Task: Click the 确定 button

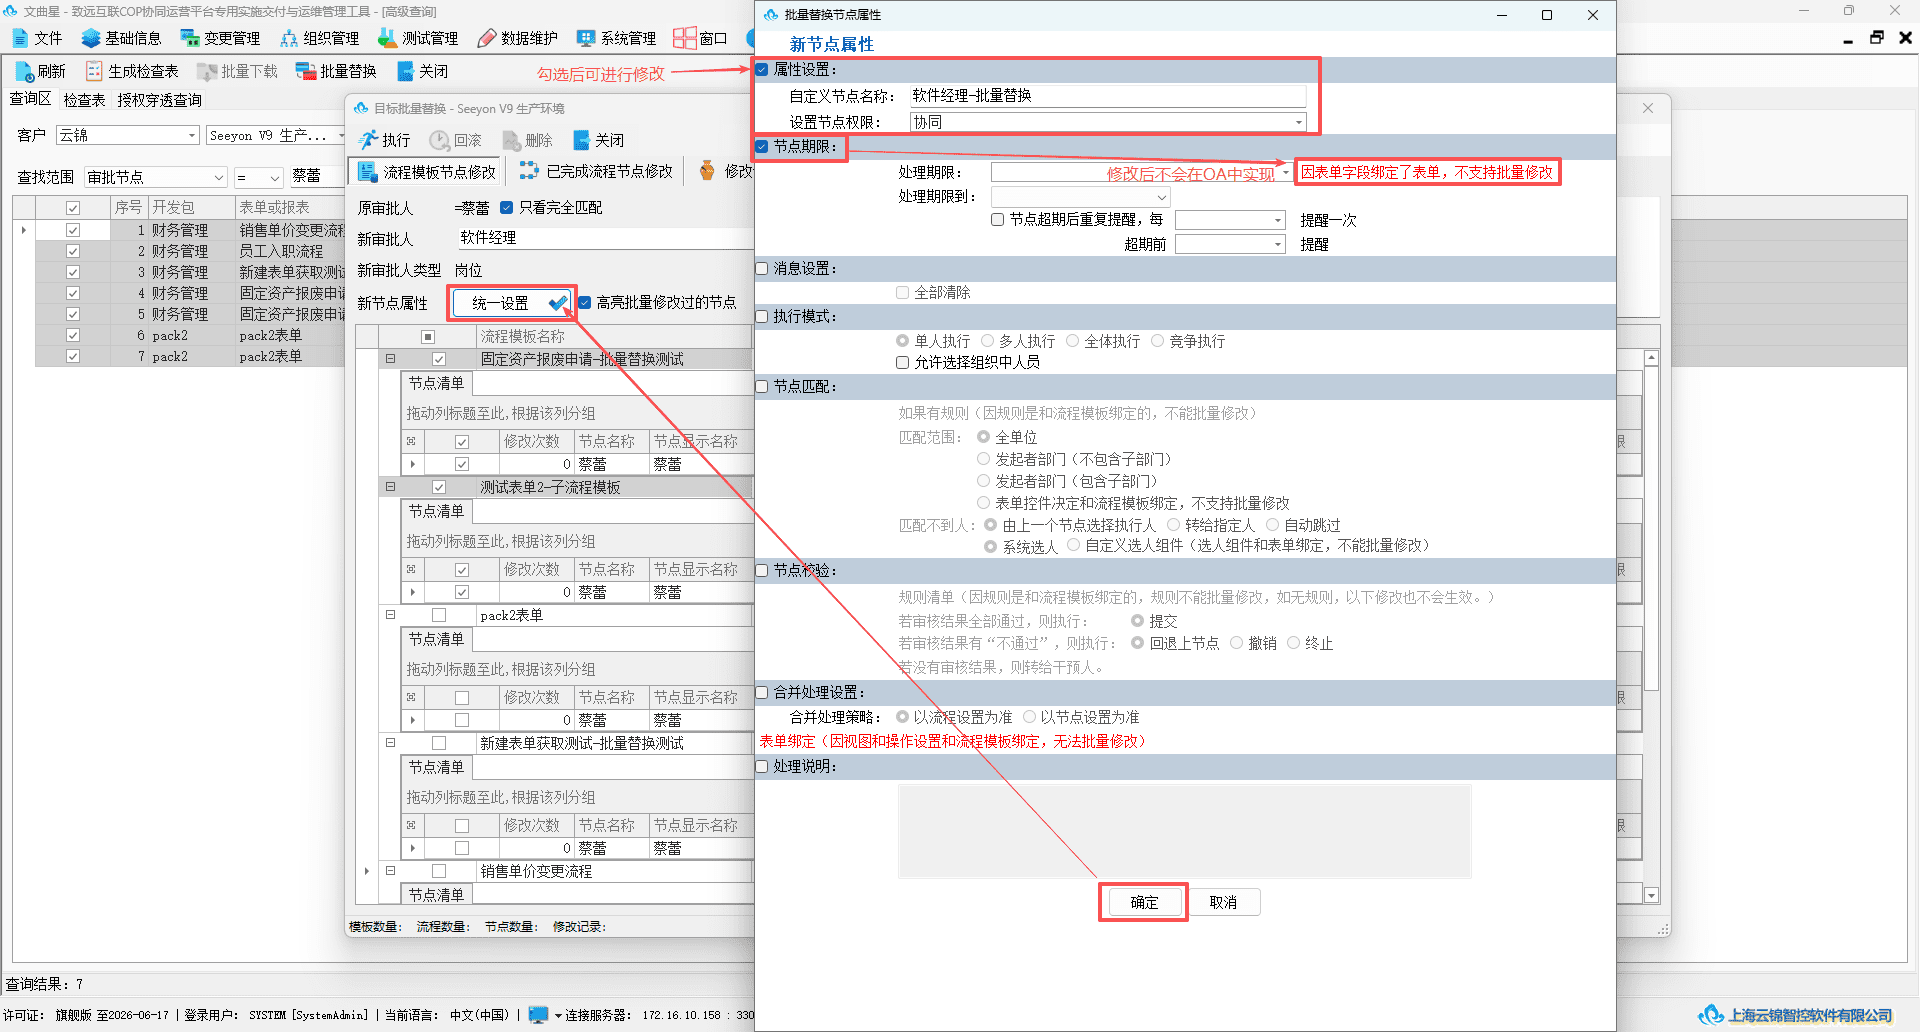Action: click(1144, 902)
